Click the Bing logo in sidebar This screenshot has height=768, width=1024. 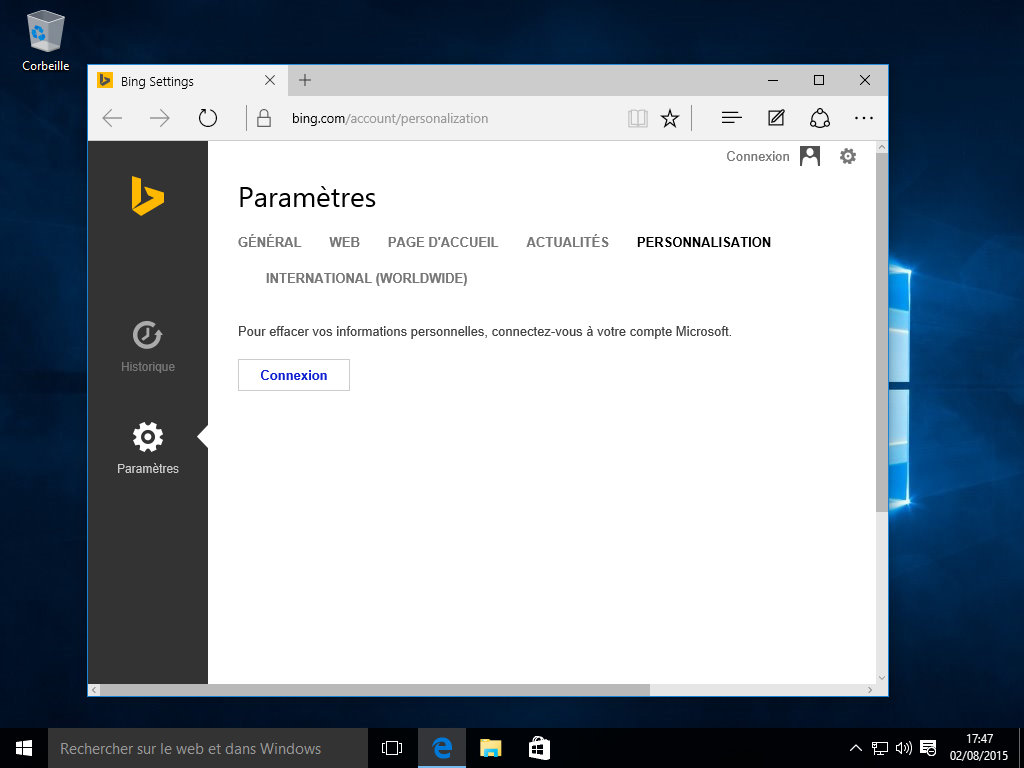coord(147,196)
